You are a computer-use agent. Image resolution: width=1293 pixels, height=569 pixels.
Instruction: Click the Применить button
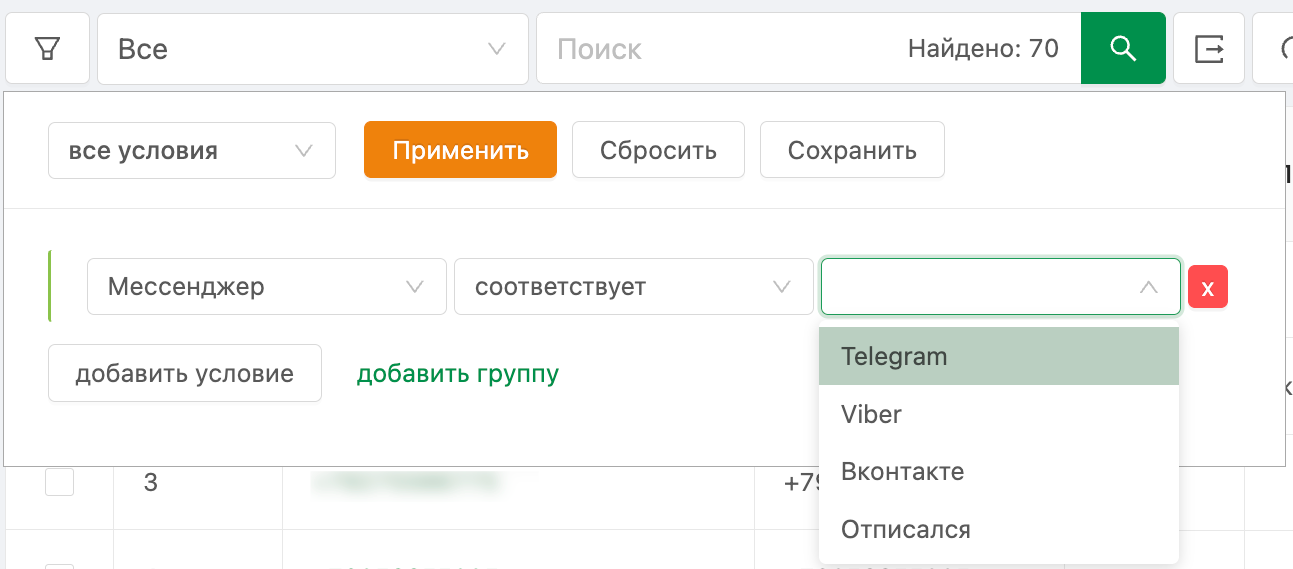[x=460, y=150]
